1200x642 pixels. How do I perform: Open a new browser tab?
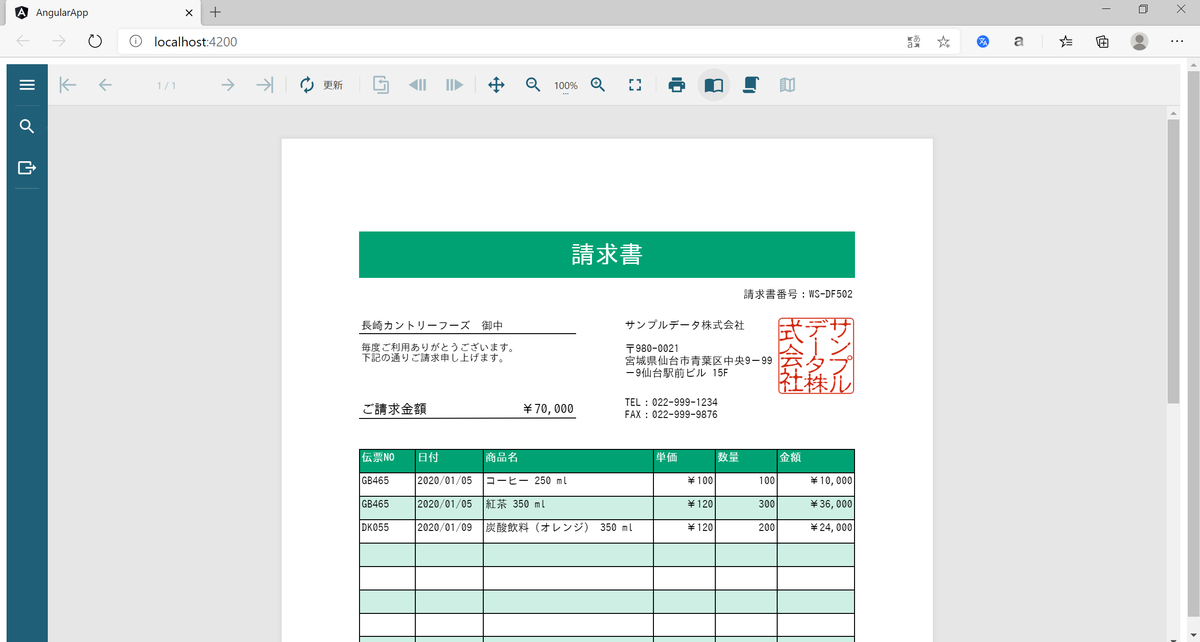(x=215, y=11)
